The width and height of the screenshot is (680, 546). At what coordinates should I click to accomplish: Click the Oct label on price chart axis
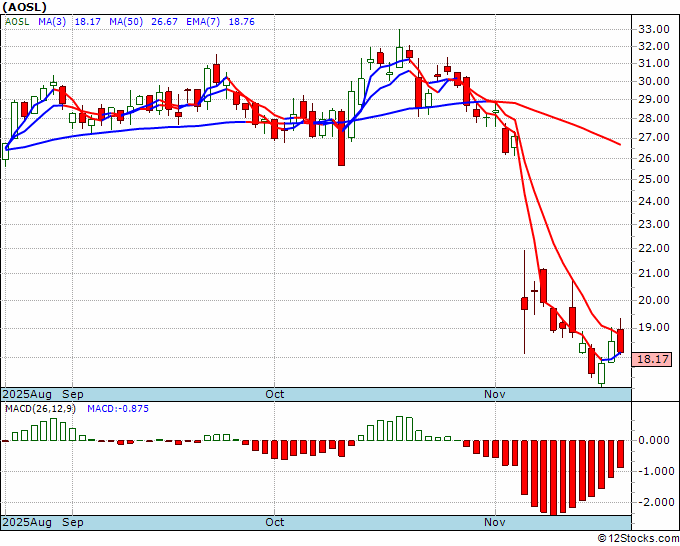(275, 394)
